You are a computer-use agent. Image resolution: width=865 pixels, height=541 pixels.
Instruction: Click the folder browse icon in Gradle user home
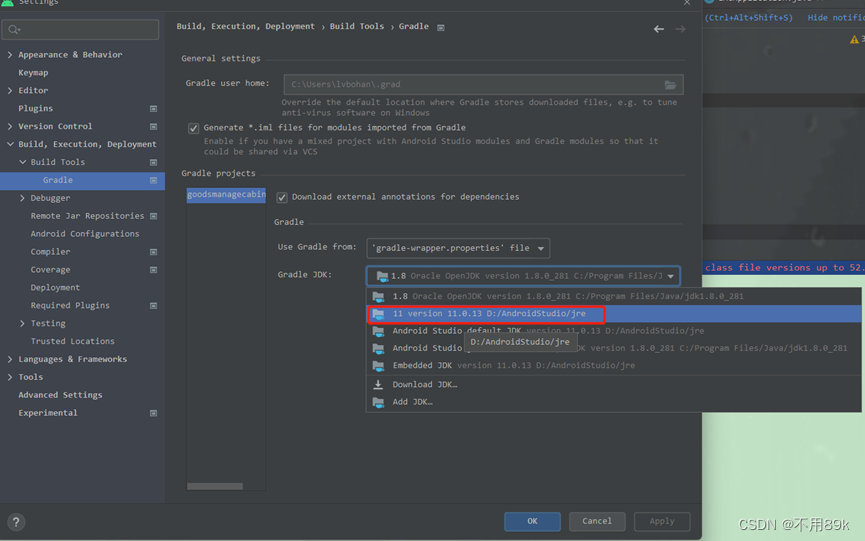pyautogui.click(x=670, y=84)
